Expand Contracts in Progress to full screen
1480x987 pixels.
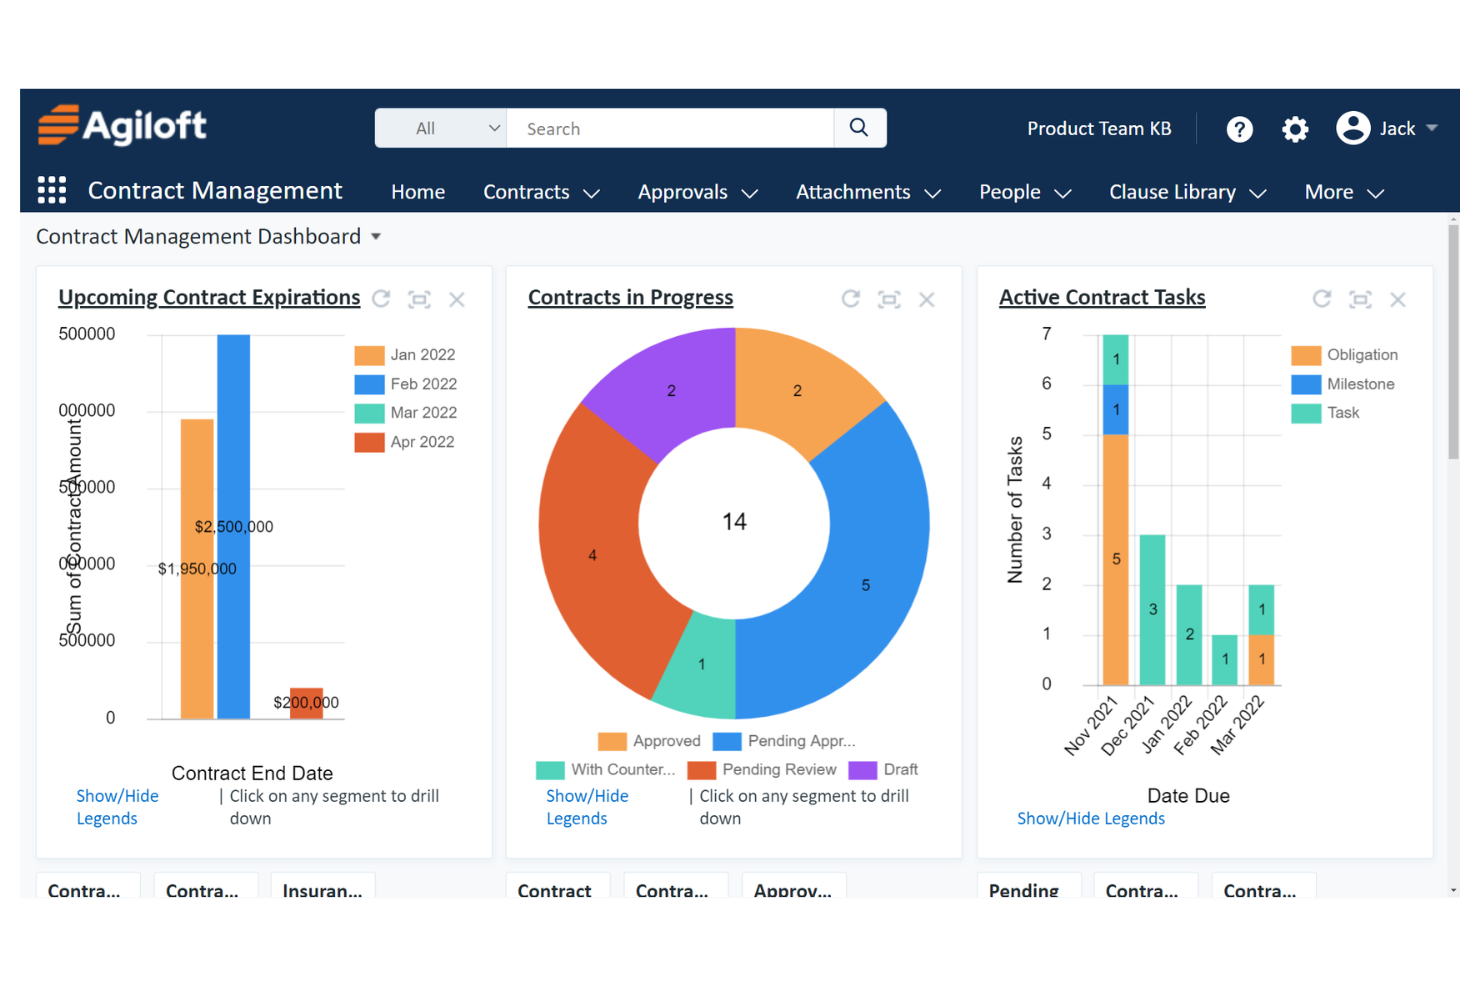click(889, 299)
